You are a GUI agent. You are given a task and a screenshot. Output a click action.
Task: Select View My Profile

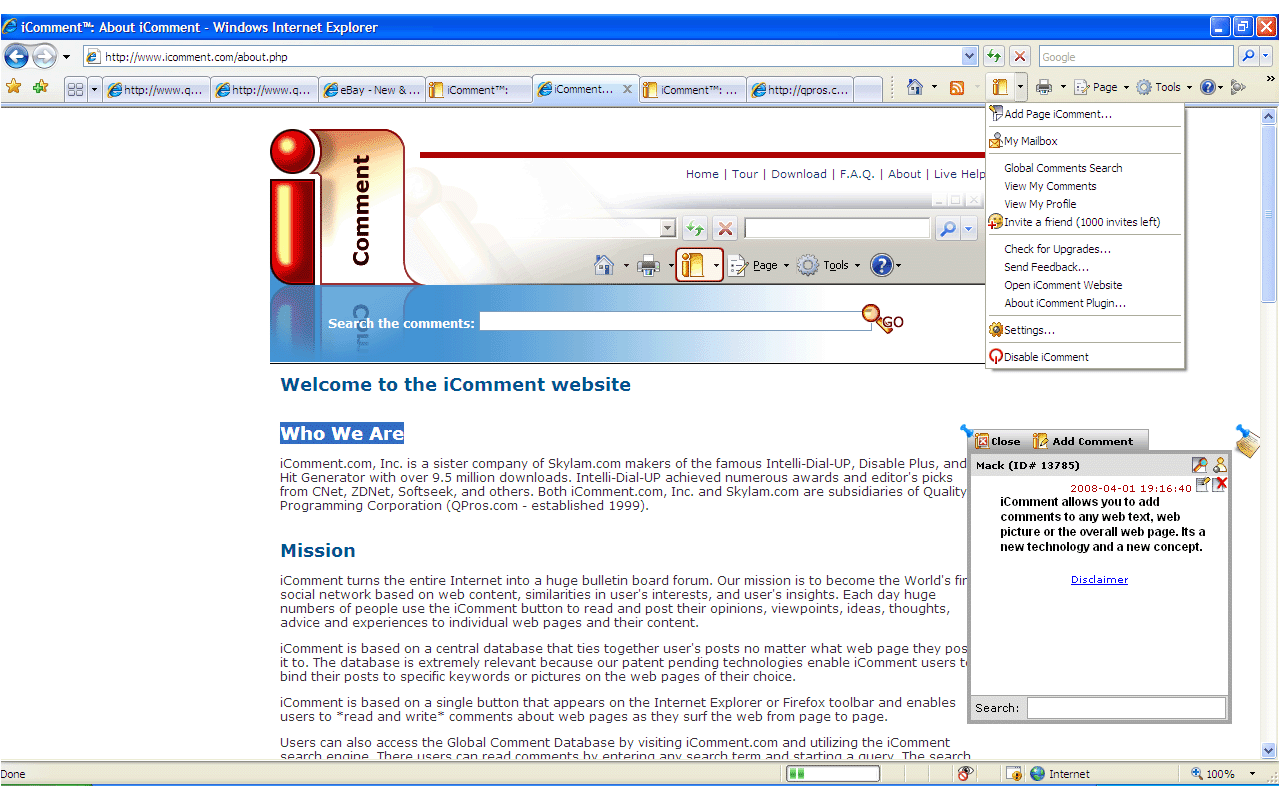pyautogui.click(x=1085, y=204)
